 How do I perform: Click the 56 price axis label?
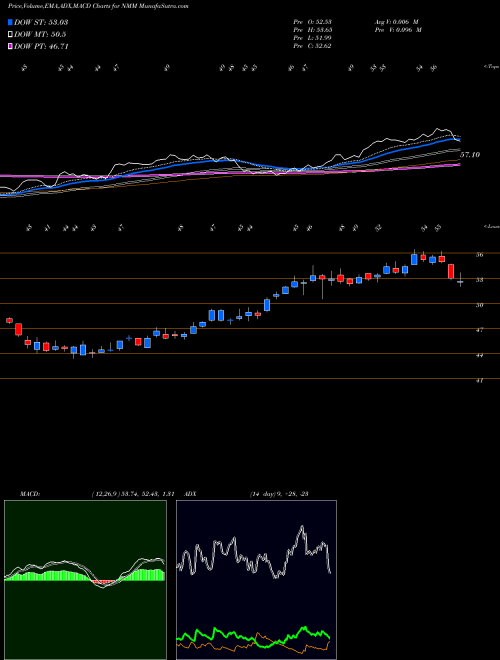pyautogui.click(x=479, y=255)
